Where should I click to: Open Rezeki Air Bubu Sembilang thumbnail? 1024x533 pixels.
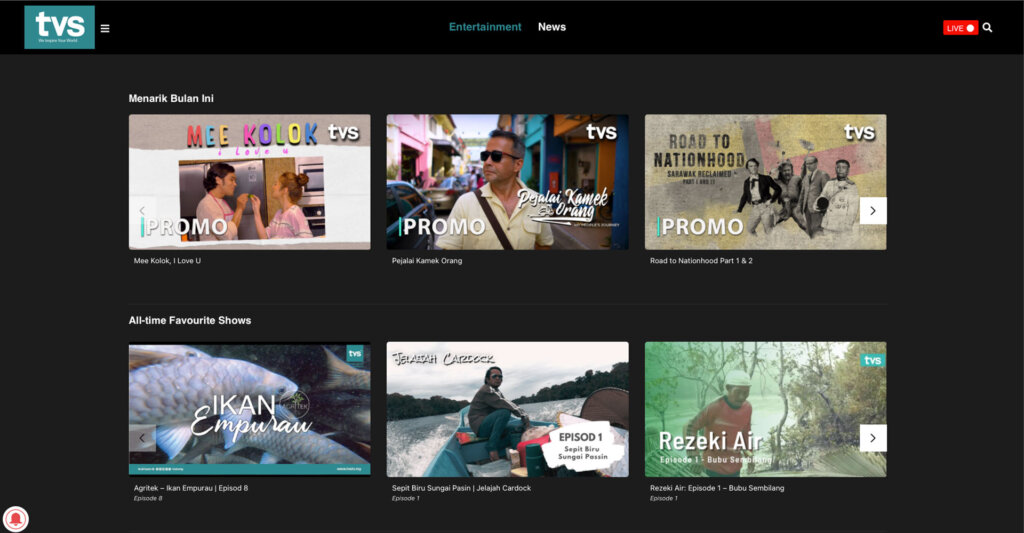[765, 409]
